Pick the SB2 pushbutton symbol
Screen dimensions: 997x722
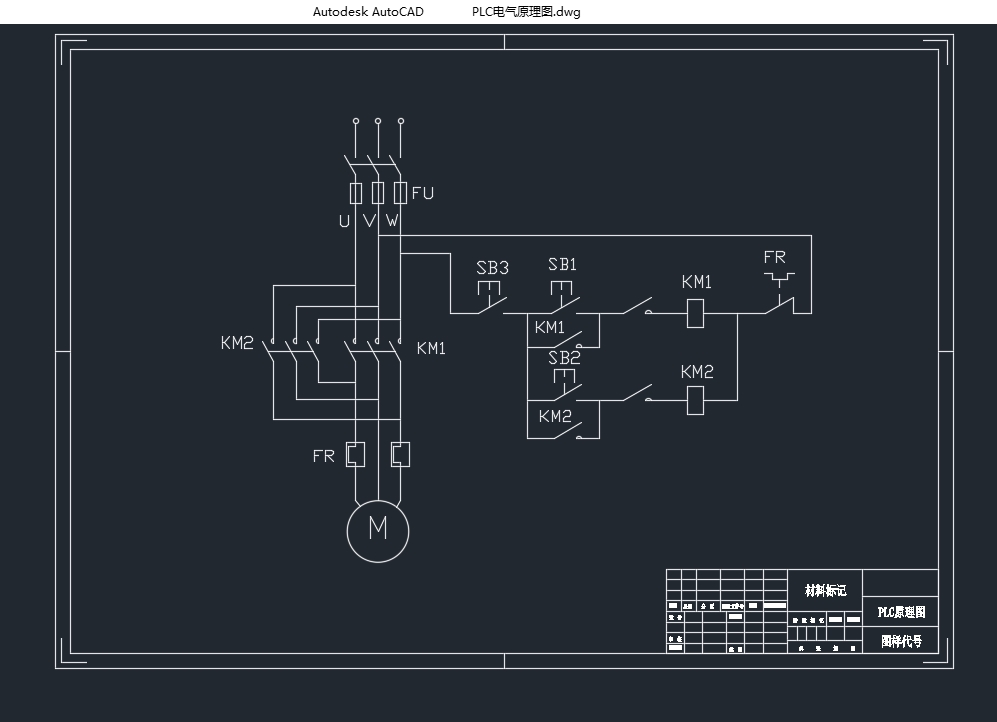click(566, 385)
